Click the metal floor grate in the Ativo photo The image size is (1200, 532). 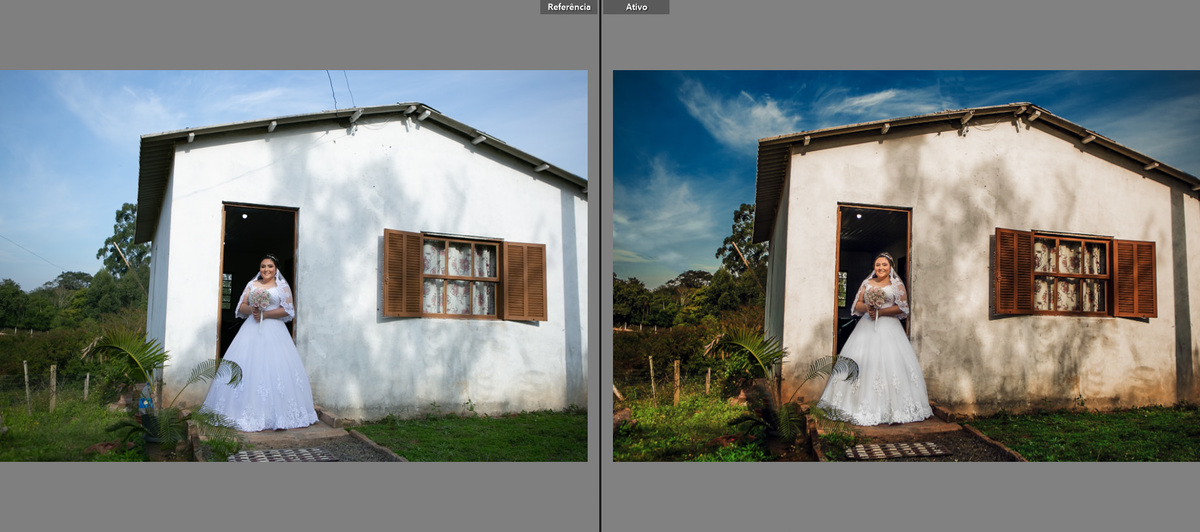tap(896, 450)
